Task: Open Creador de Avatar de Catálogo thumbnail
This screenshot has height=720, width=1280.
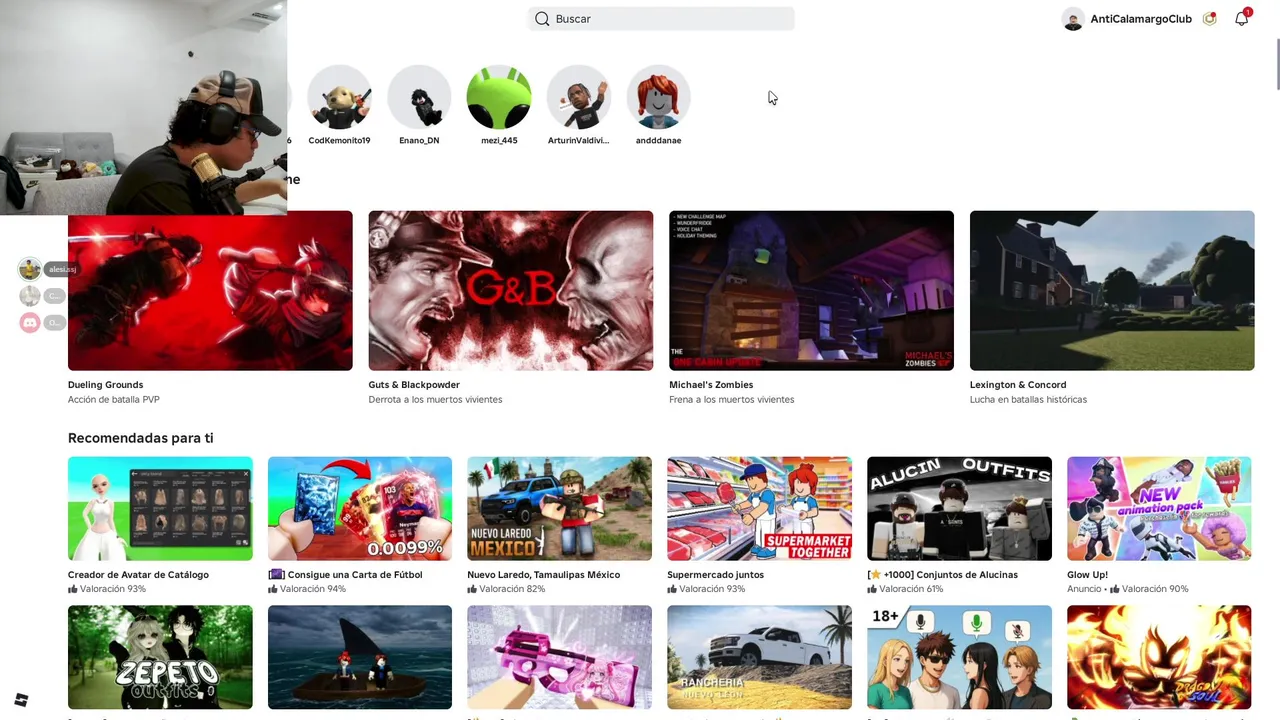Action: pos(160,509)
